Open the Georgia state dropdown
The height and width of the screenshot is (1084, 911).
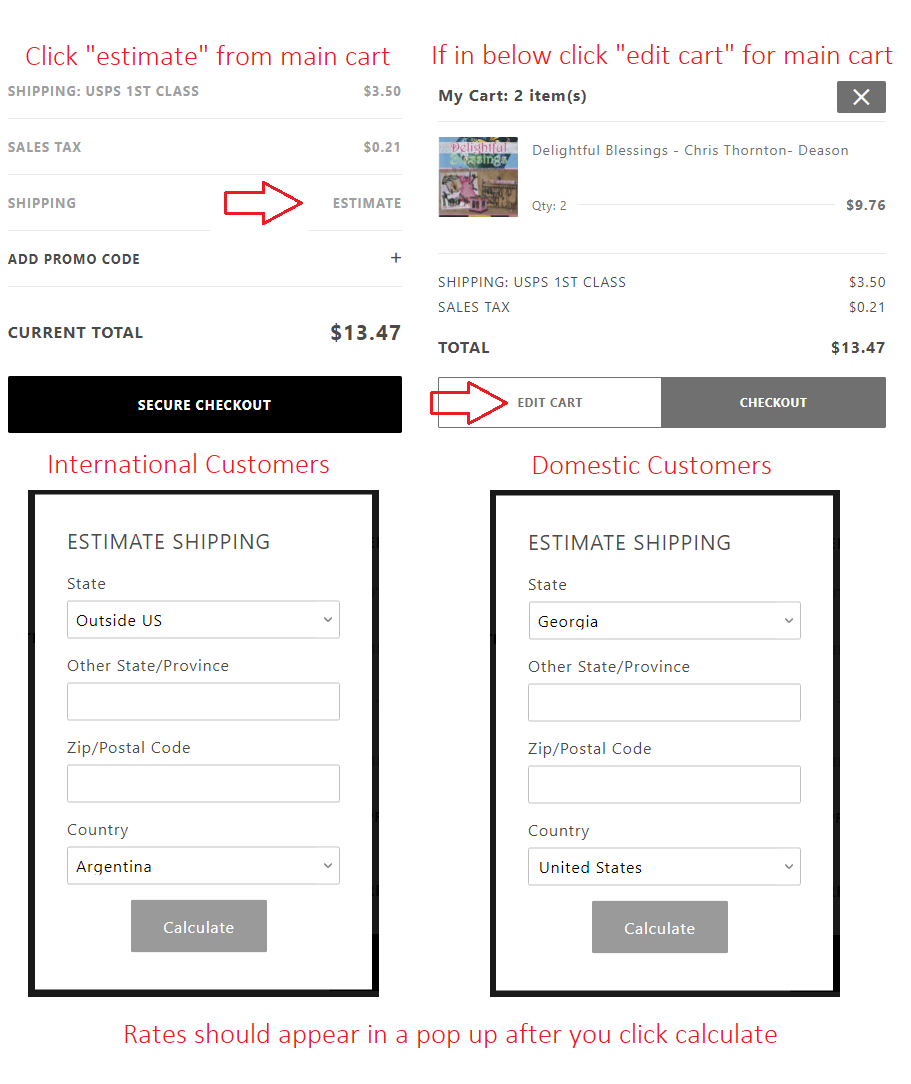coord(664,621)
